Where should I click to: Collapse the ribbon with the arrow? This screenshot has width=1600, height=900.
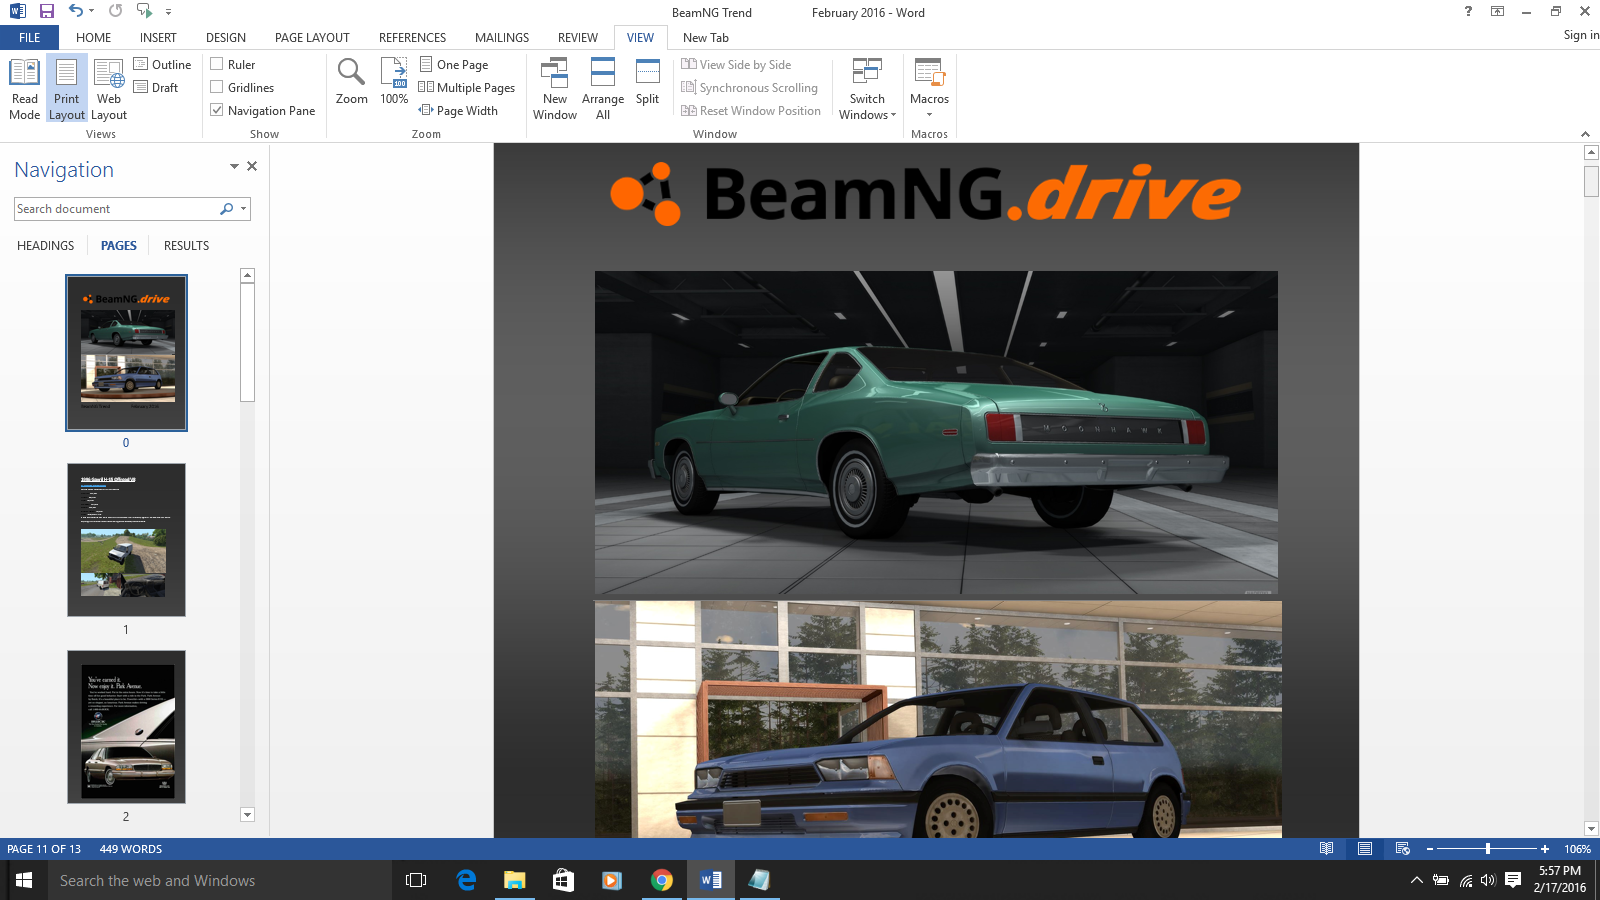[x=1585, y=134]
